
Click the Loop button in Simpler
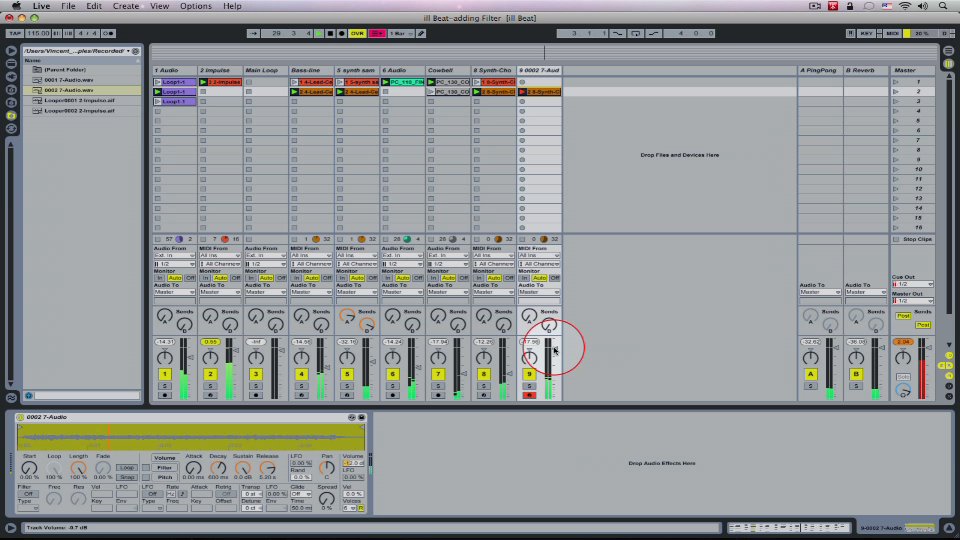coord(127,467)
